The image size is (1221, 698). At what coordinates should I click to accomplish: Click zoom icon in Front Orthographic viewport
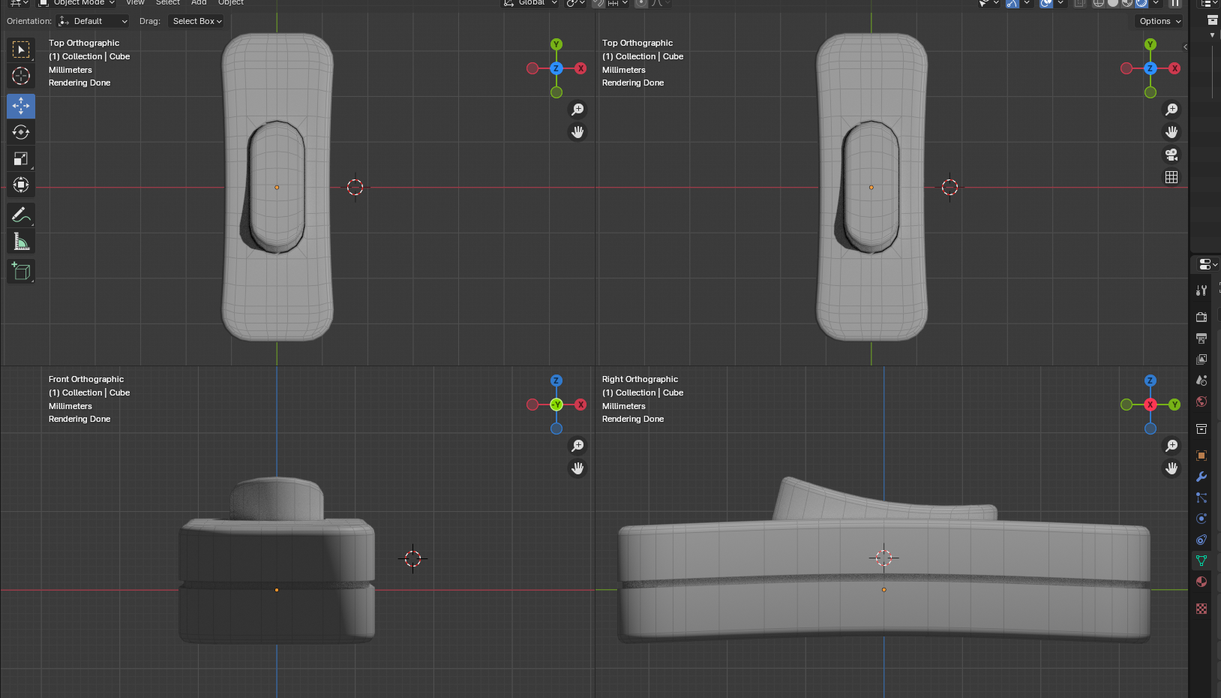pyautogui.click(x=577, y=446)
